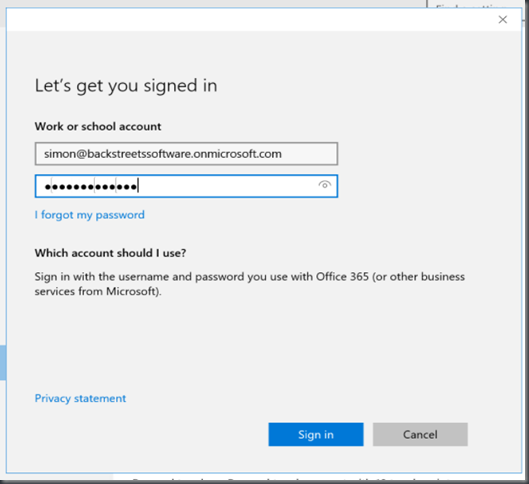
Task: Click the Work or school account label
Action: (x=98, y=126)
